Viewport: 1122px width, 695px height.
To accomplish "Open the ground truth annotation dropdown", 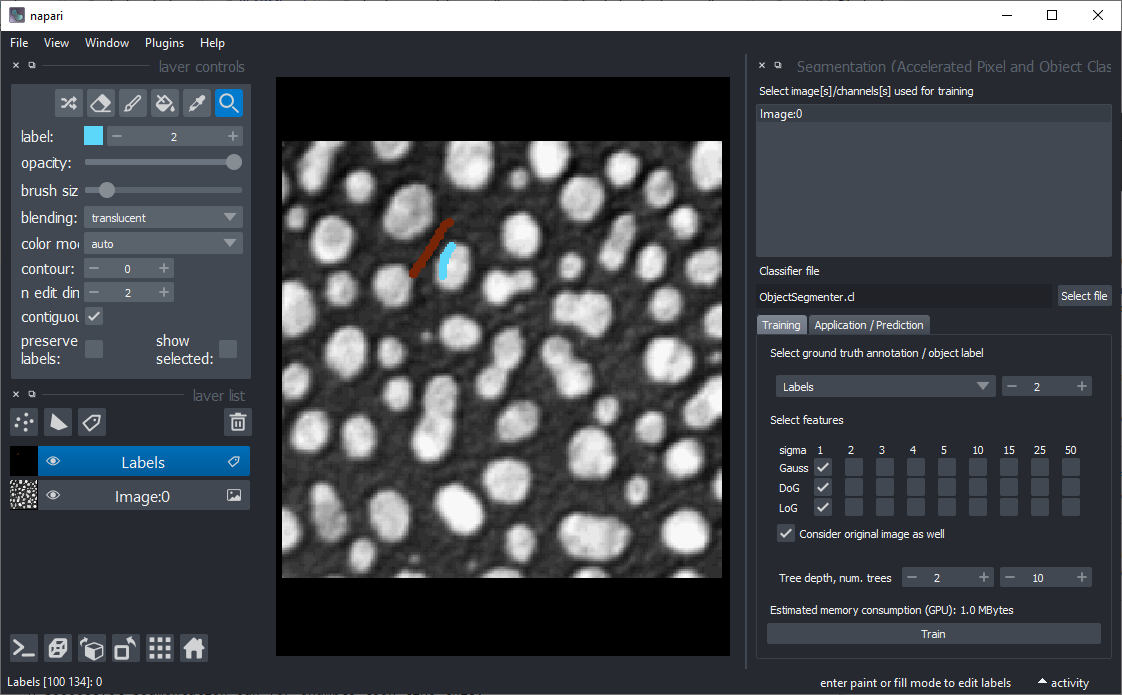I will pyautogui.click(x=884, y=386).
